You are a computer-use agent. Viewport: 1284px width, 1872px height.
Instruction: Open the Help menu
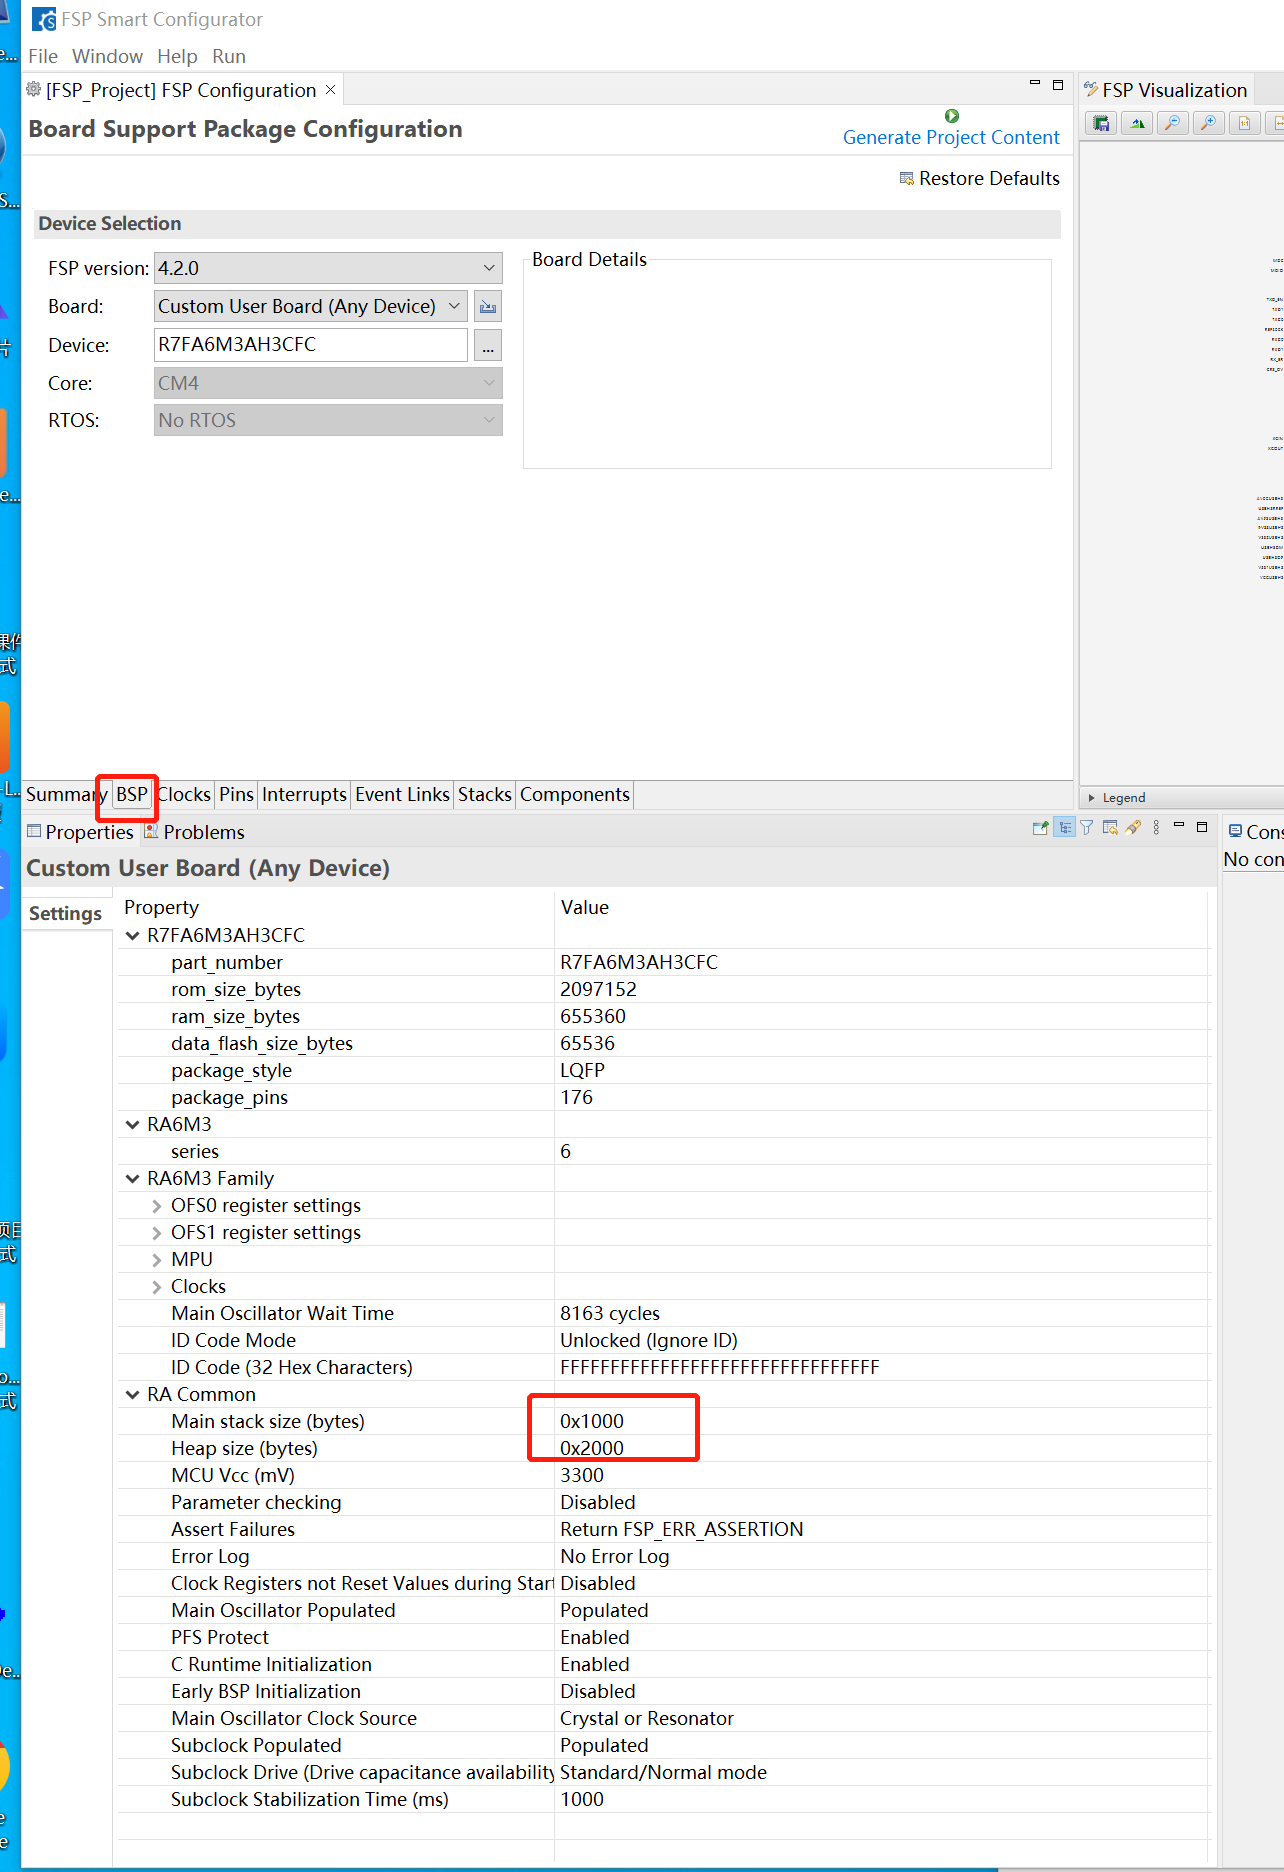tap(177, 56)
